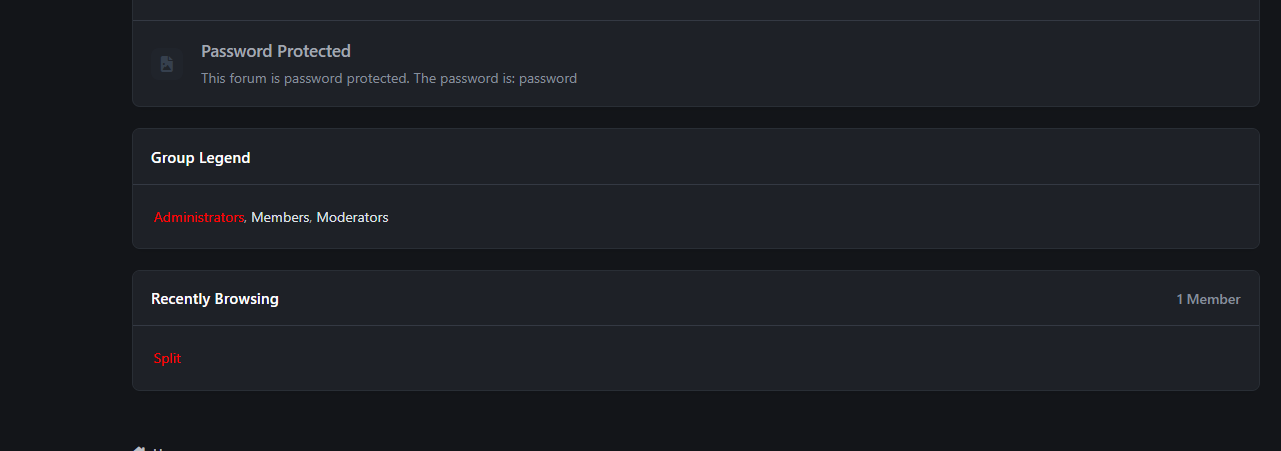Screen dimensions: 1281x451
Task: Open the Moderators group link
Action: pos(352,217)
